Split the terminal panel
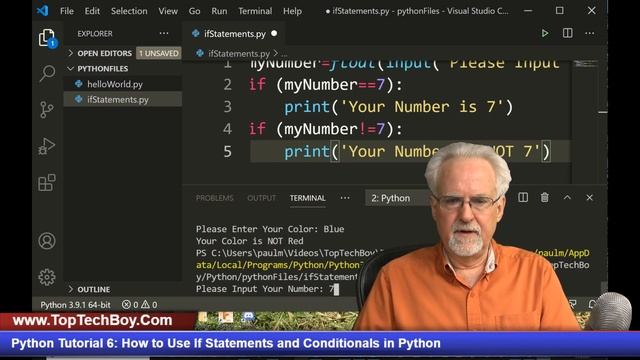 (523, 198)
